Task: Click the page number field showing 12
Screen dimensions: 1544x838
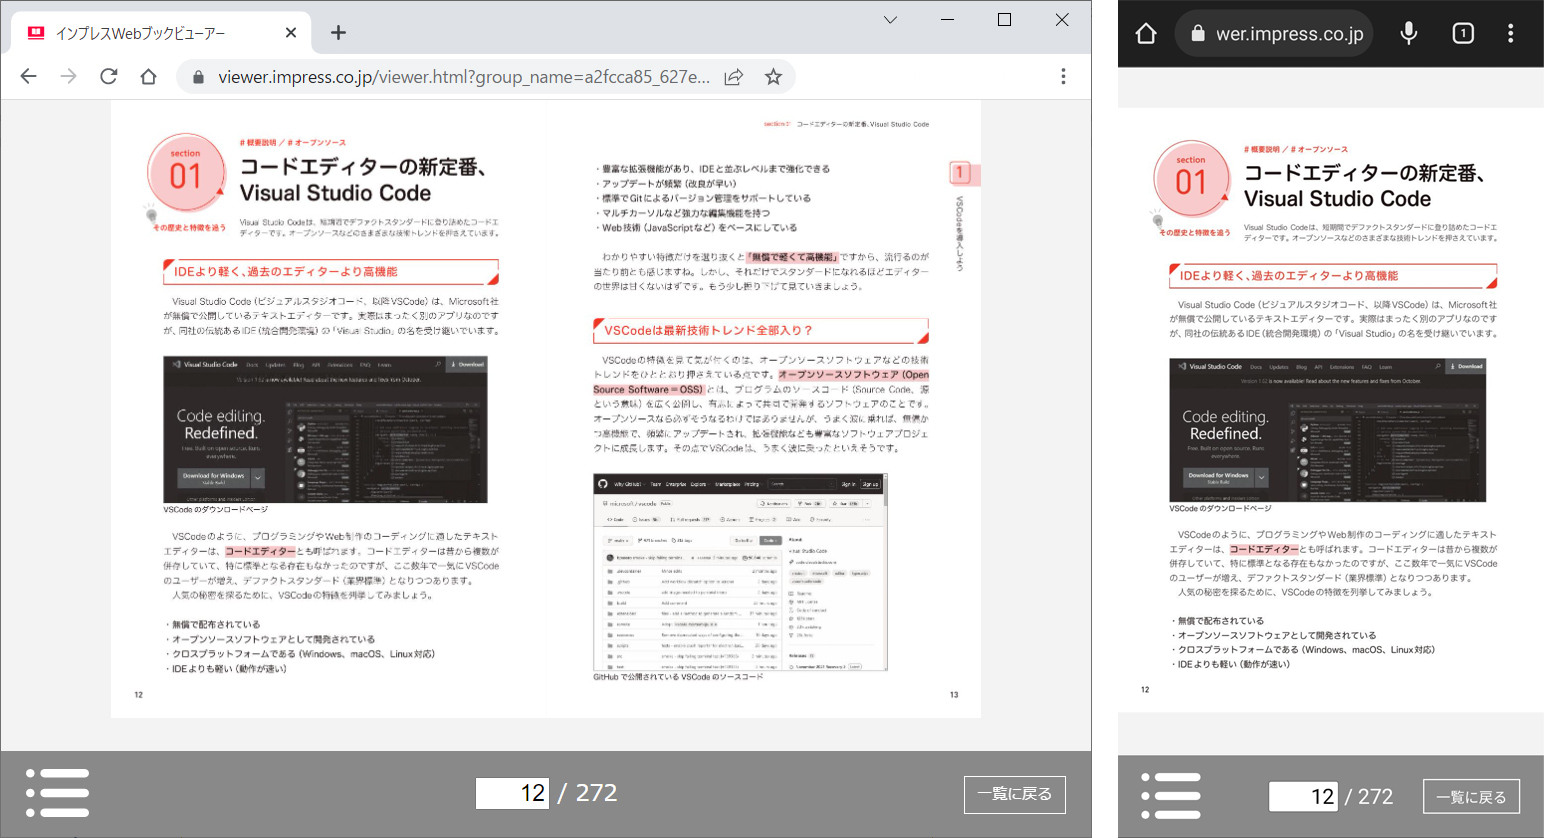Action: (x=512, y=791)
